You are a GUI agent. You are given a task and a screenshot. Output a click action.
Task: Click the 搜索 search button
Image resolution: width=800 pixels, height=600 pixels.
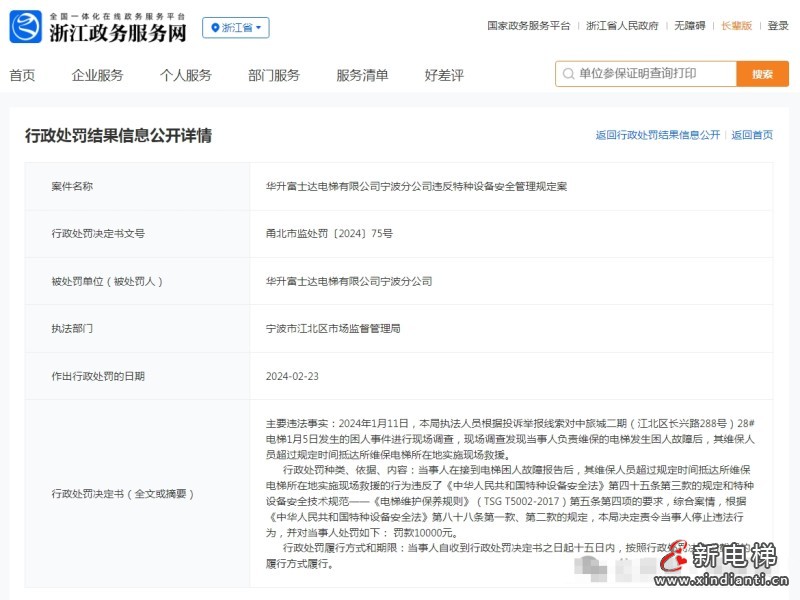(x=762, y=73)
